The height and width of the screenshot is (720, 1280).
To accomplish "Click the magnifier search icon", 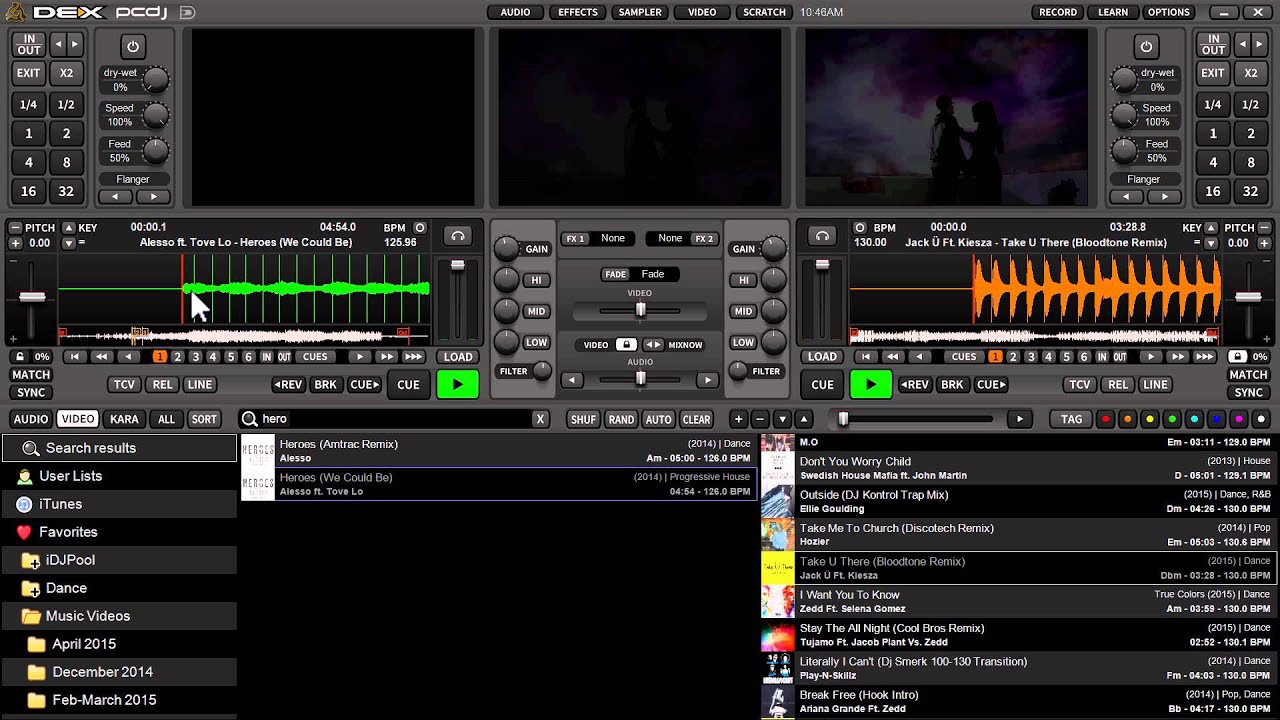I will click(x=249, y=419).
